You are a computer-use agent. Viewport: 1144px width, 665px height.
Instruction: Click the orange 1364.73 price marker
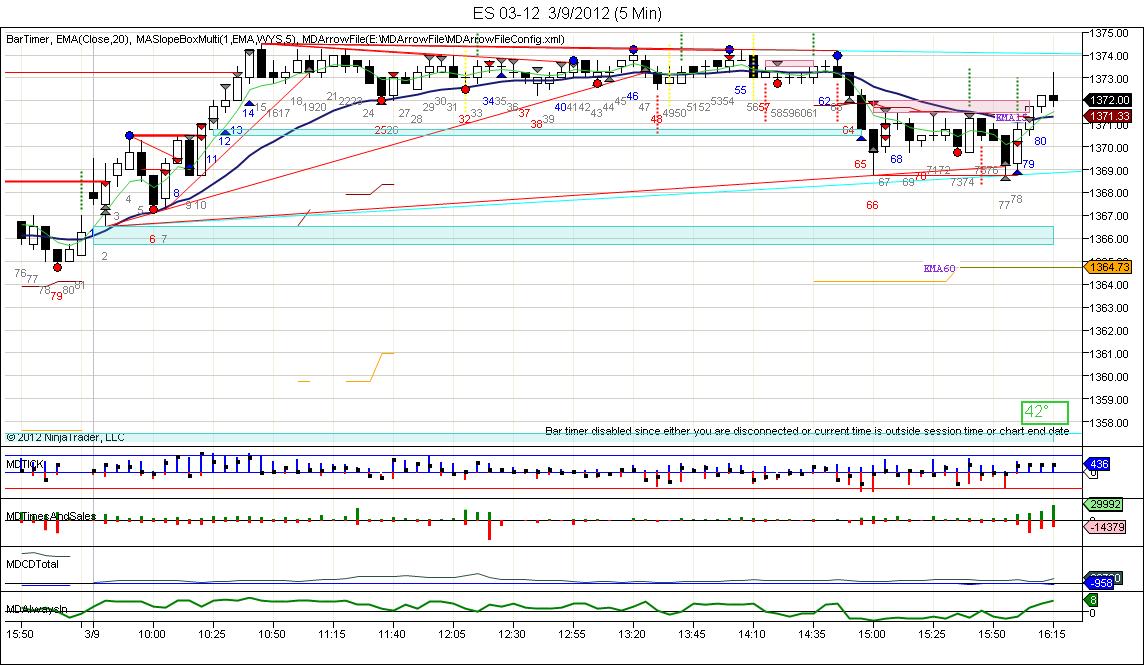[1110, 267]
